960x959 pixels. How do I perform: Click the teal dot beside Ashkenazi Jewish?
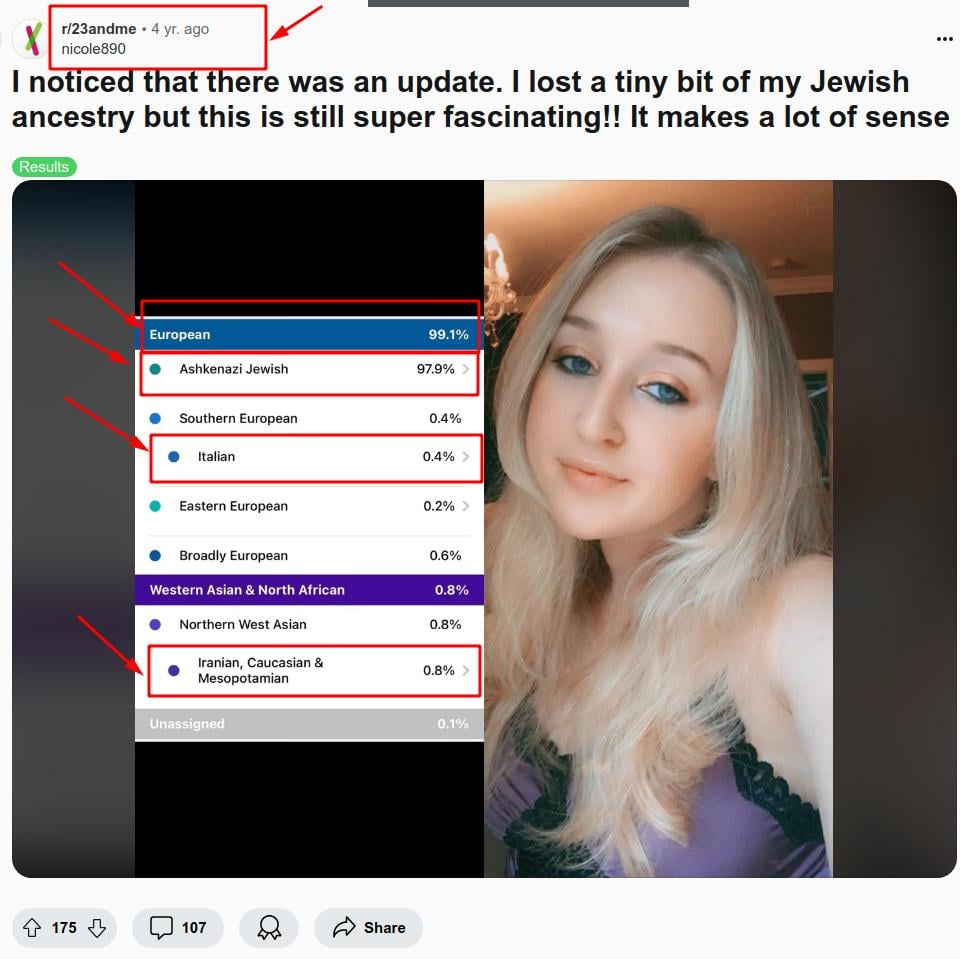pos(155,369)
